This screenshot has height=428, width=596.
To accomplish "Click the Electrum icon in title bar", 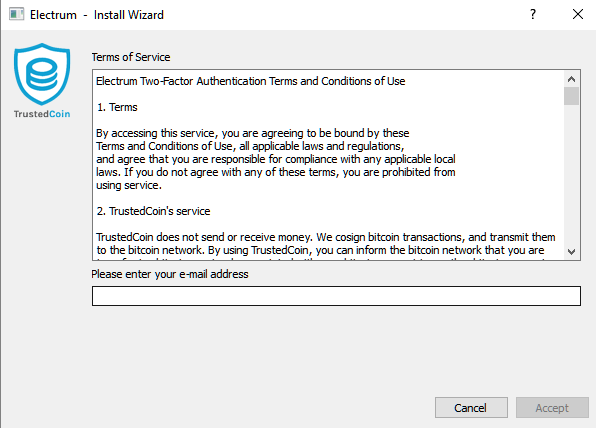I will 16,14.
